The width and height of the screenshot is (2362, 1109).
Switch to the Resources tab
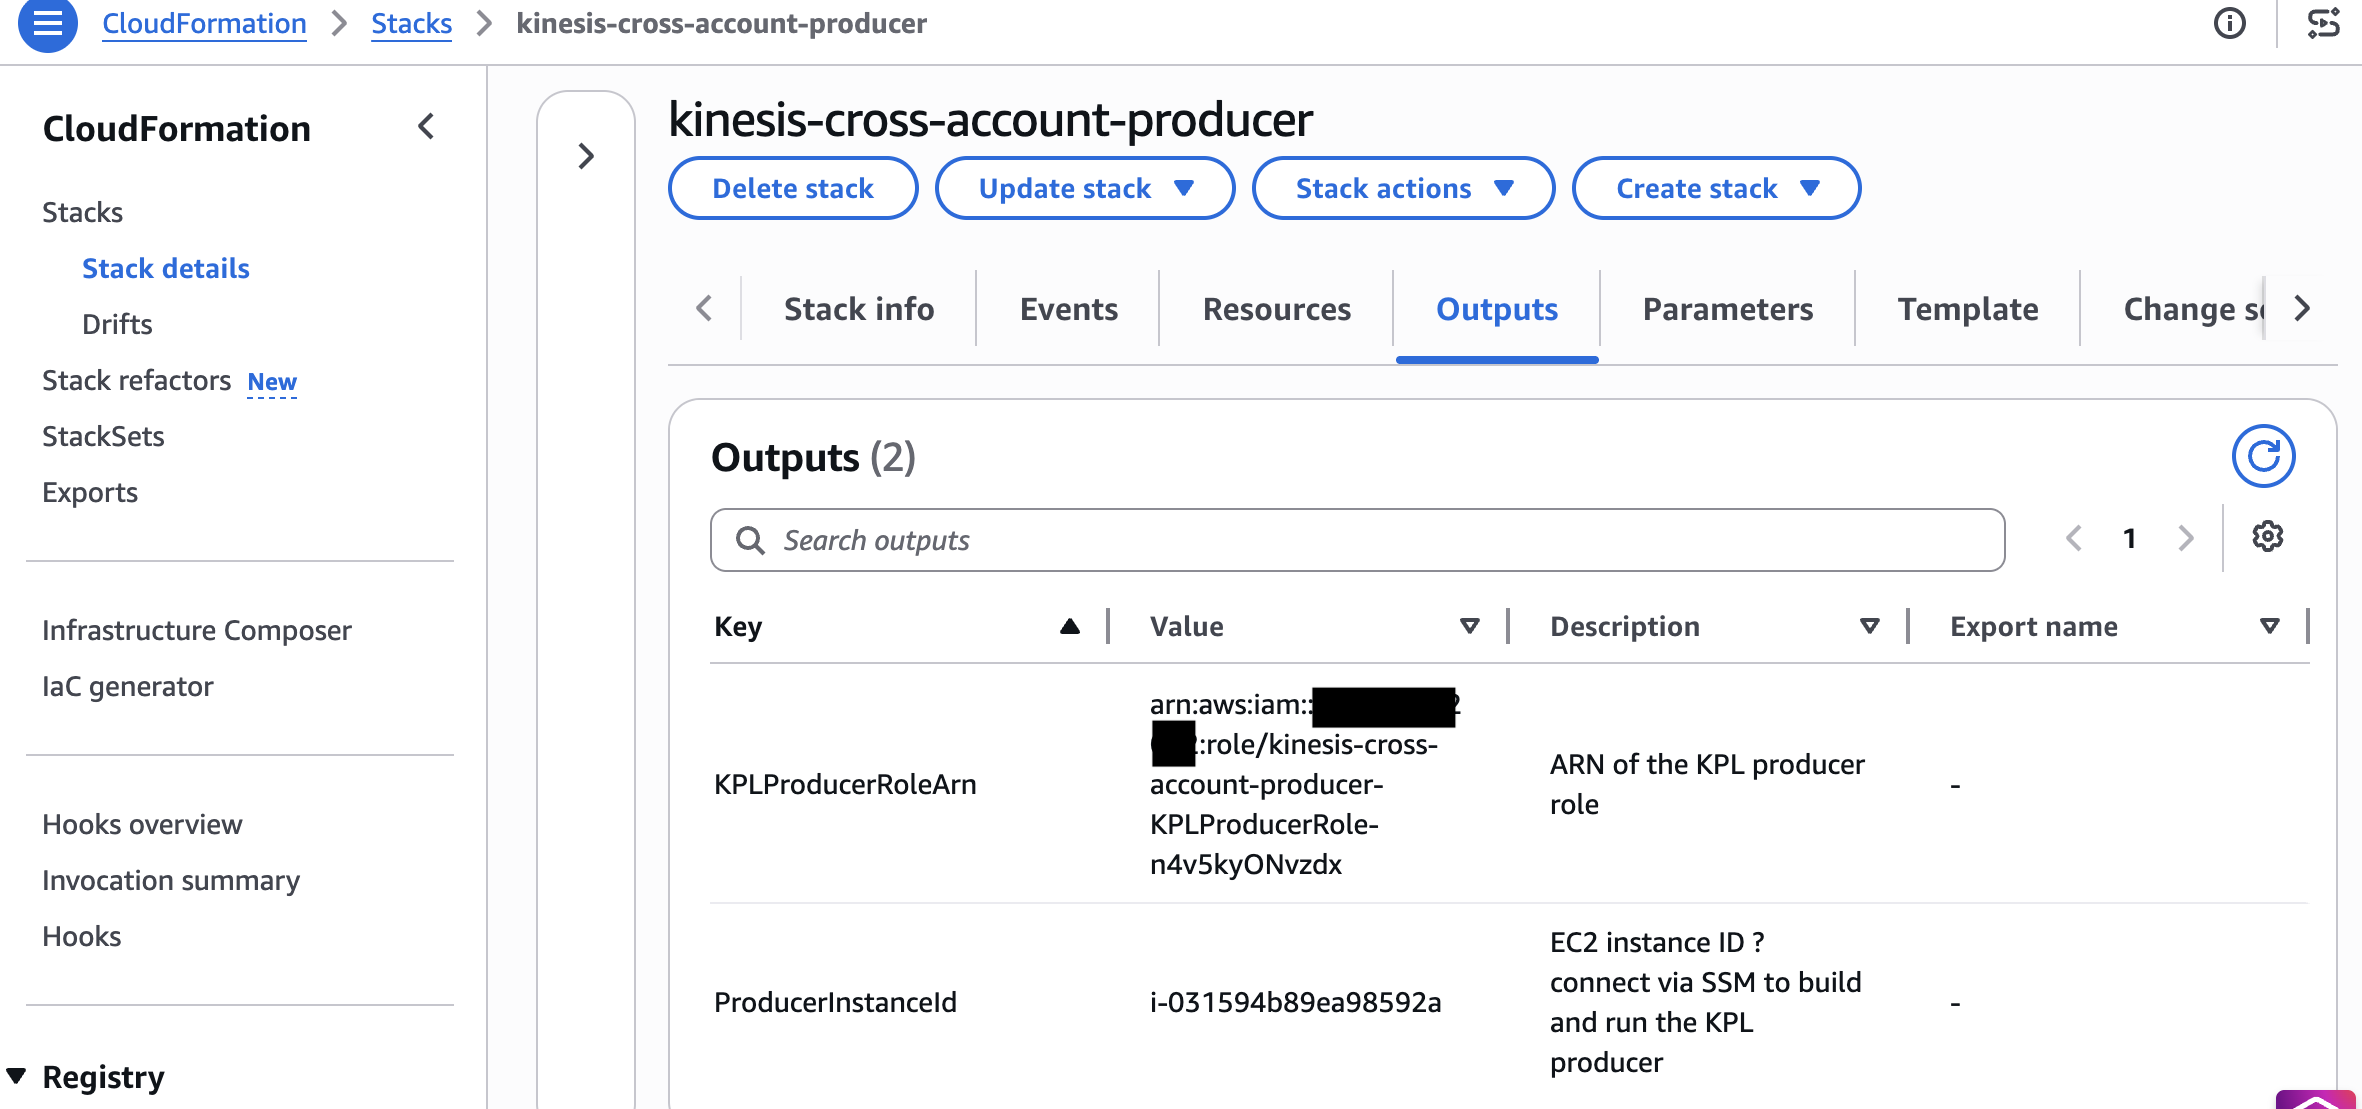pyautogui.click(x=1277, y=309)
